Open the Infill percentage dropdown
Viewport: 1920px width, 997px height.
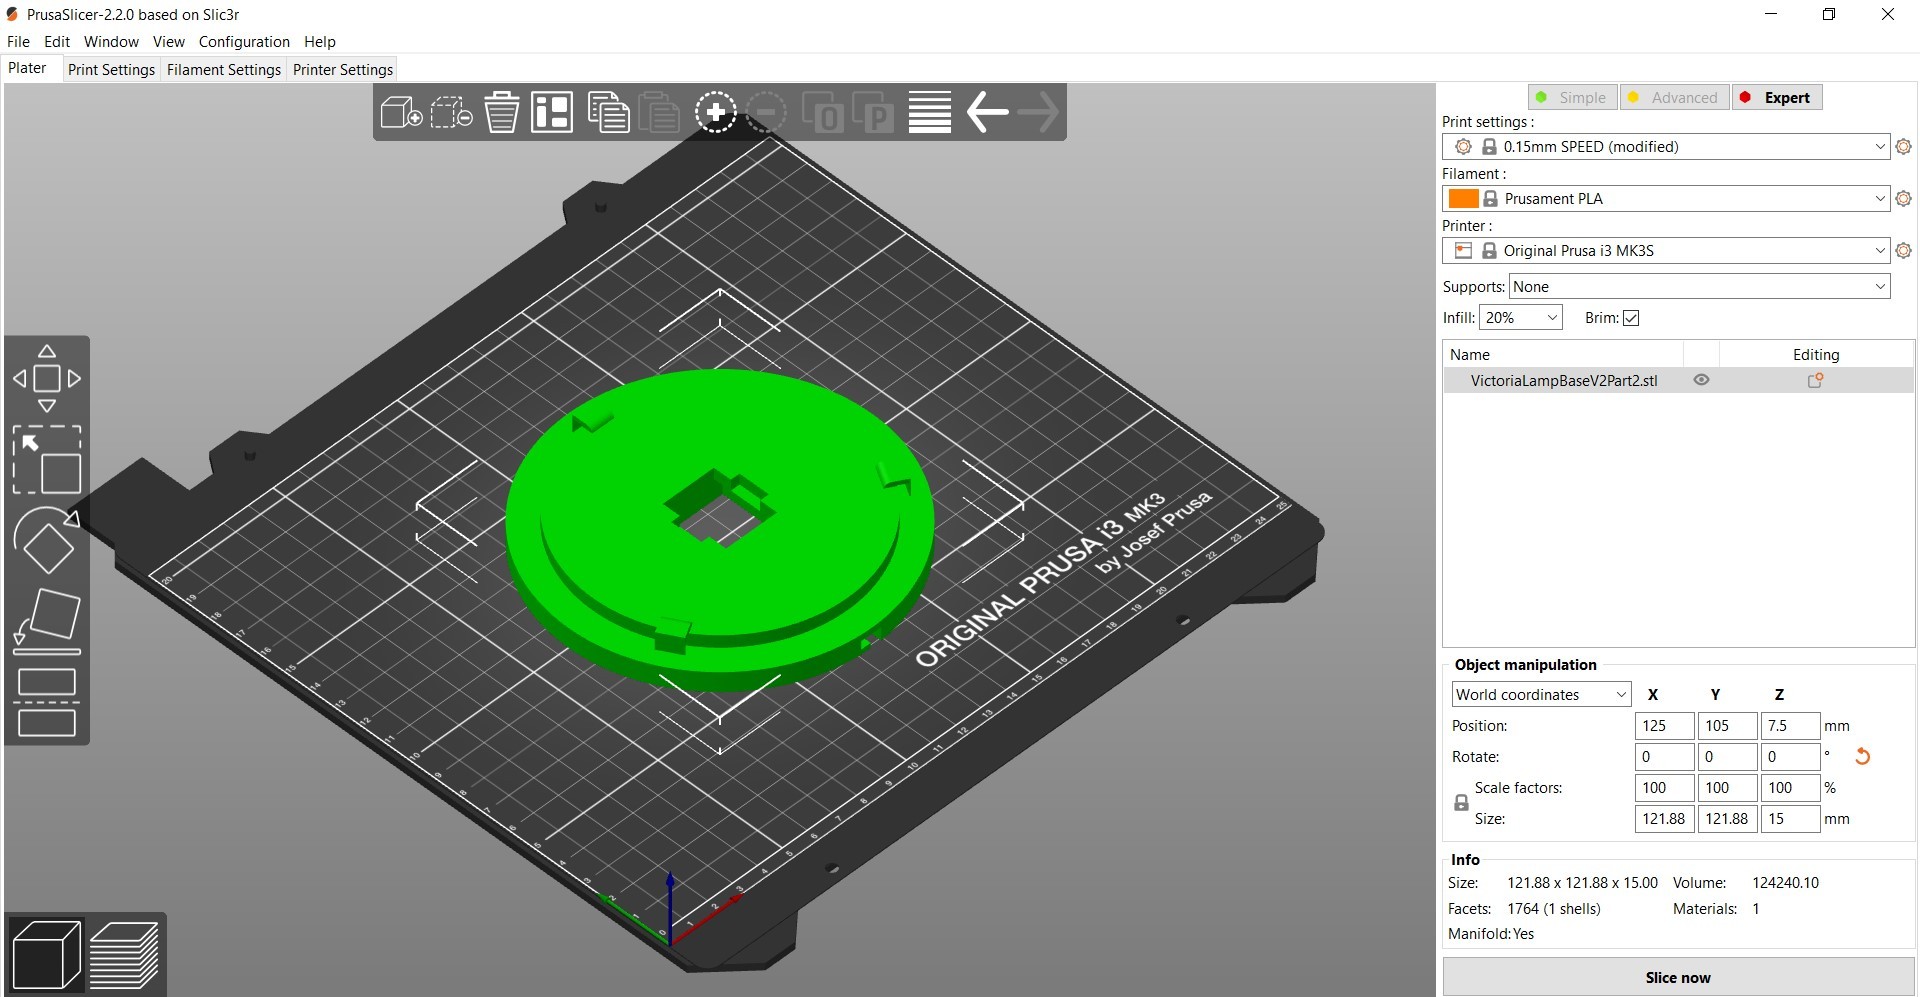click(1520, 318)
